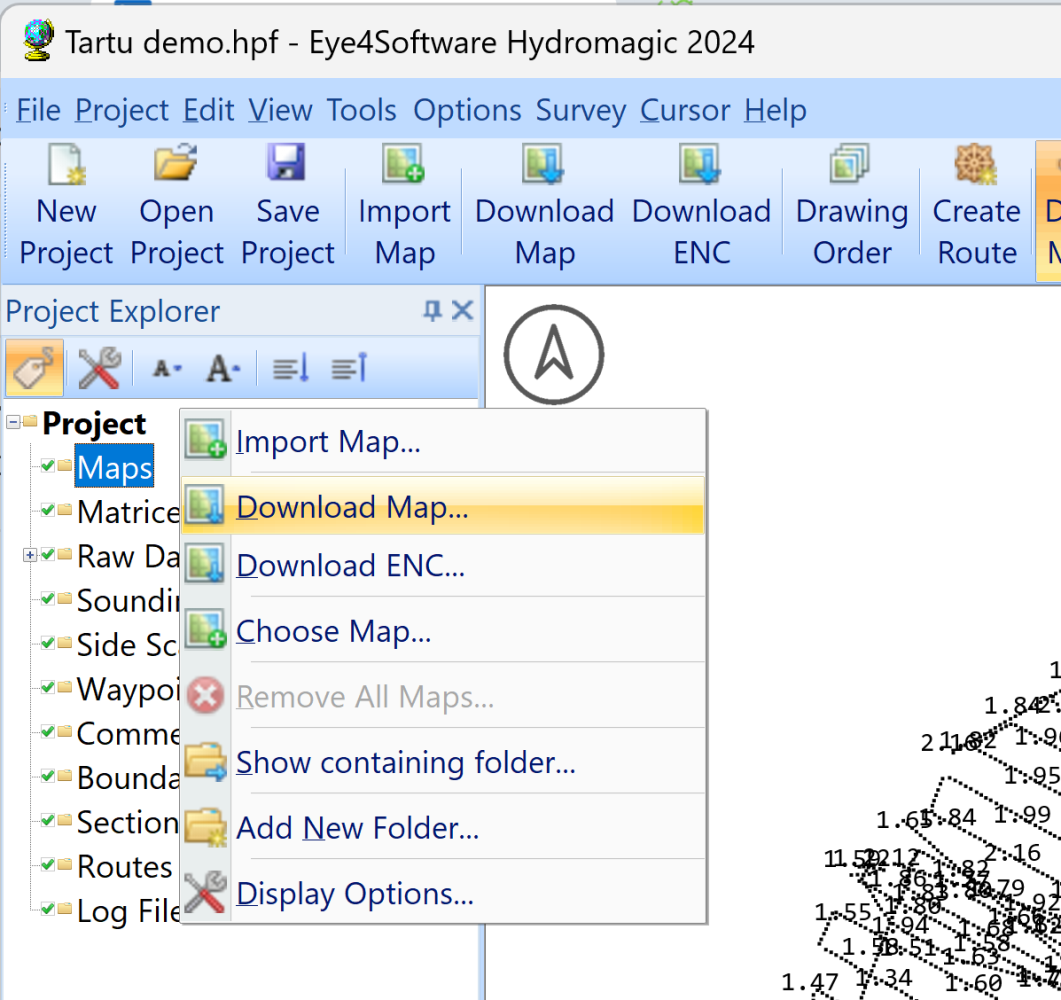The image size is (1061, 1000).
Task: Open the View menu
Action: (280, 110)
